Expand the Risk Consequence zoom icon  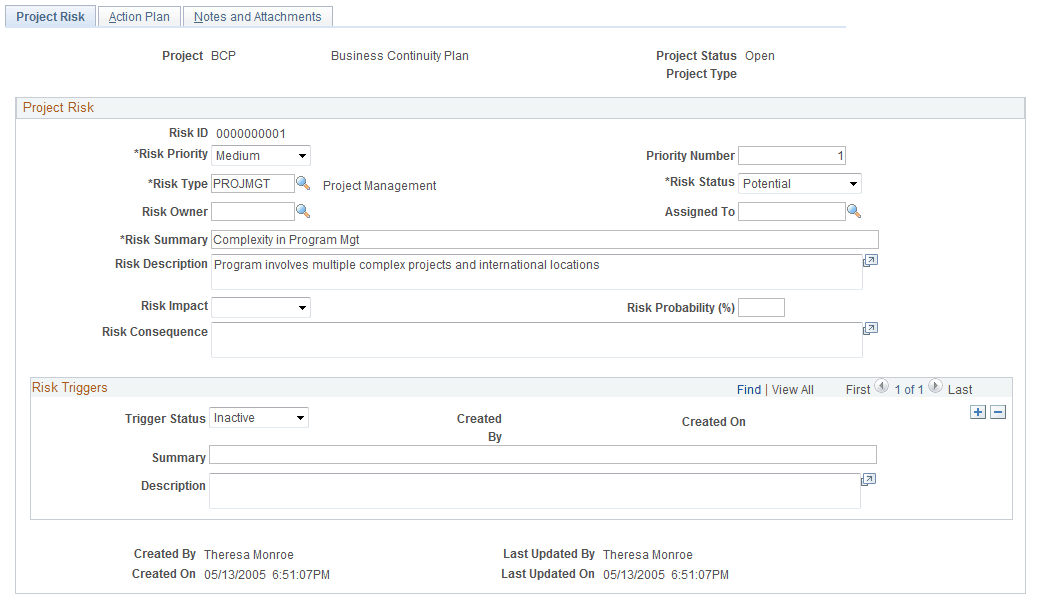(x=869, y=328)
